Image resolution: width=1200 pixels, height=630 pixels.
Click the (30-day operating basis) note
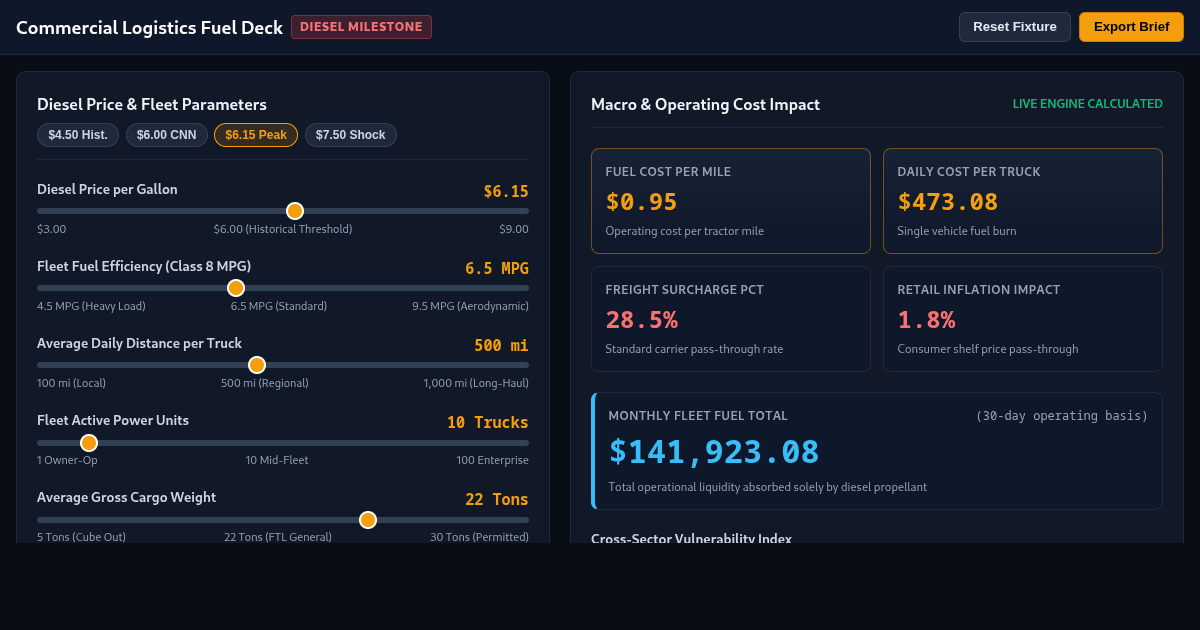[x=1062, y=416]
